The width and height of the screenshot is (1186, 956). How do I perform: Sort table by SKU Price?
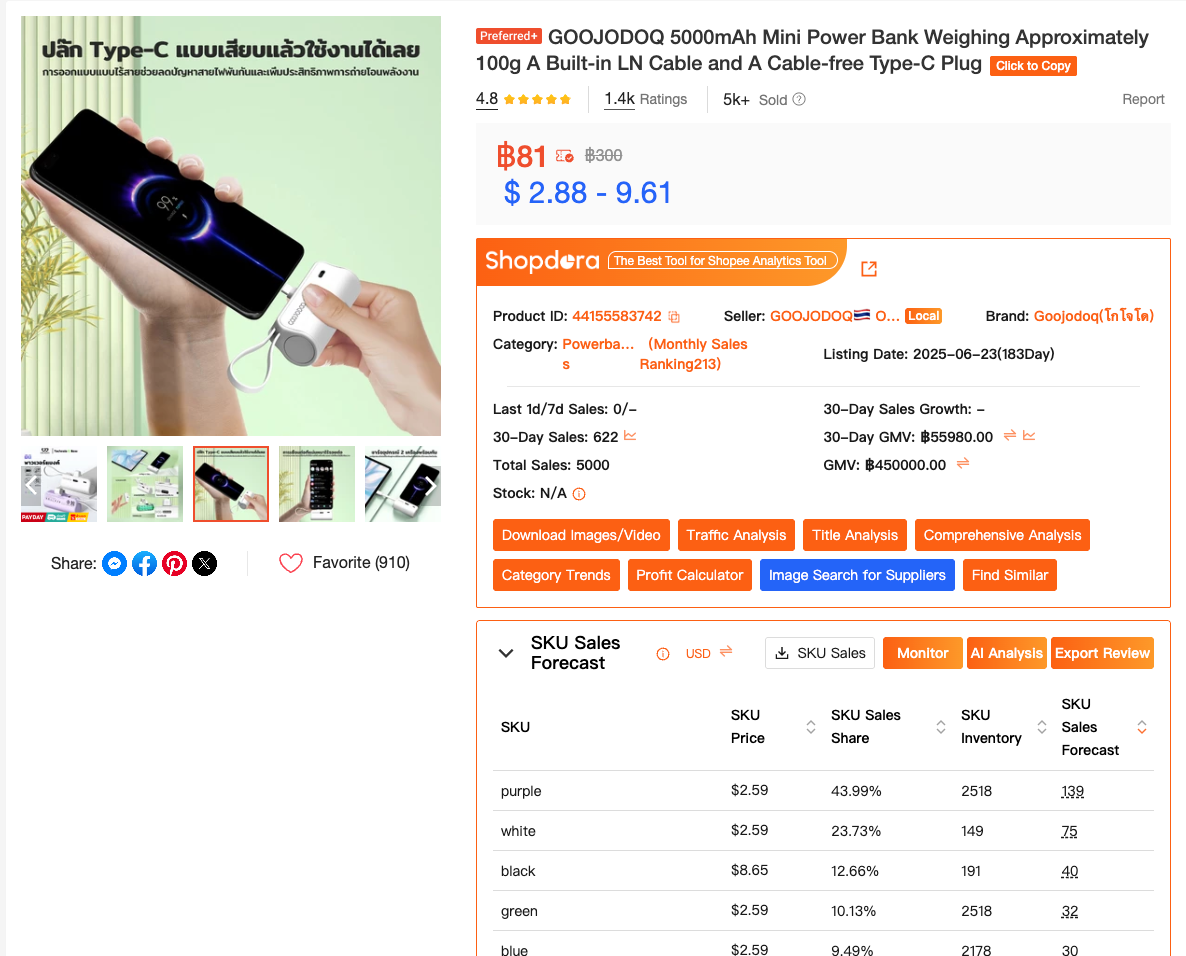coord(811,727)
